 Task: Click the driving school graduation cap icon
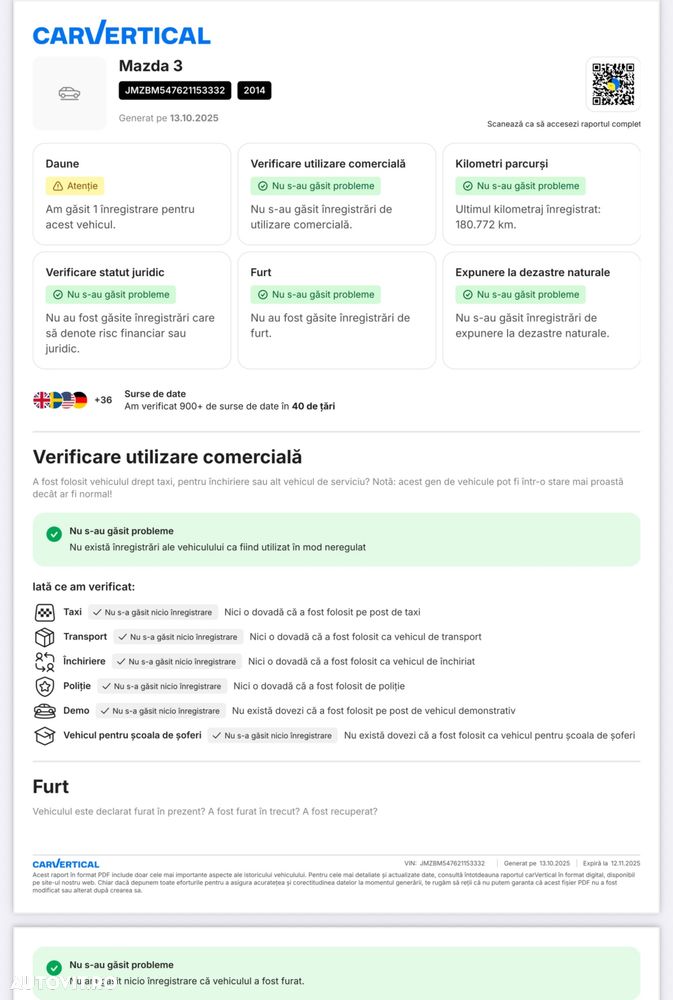45,735
